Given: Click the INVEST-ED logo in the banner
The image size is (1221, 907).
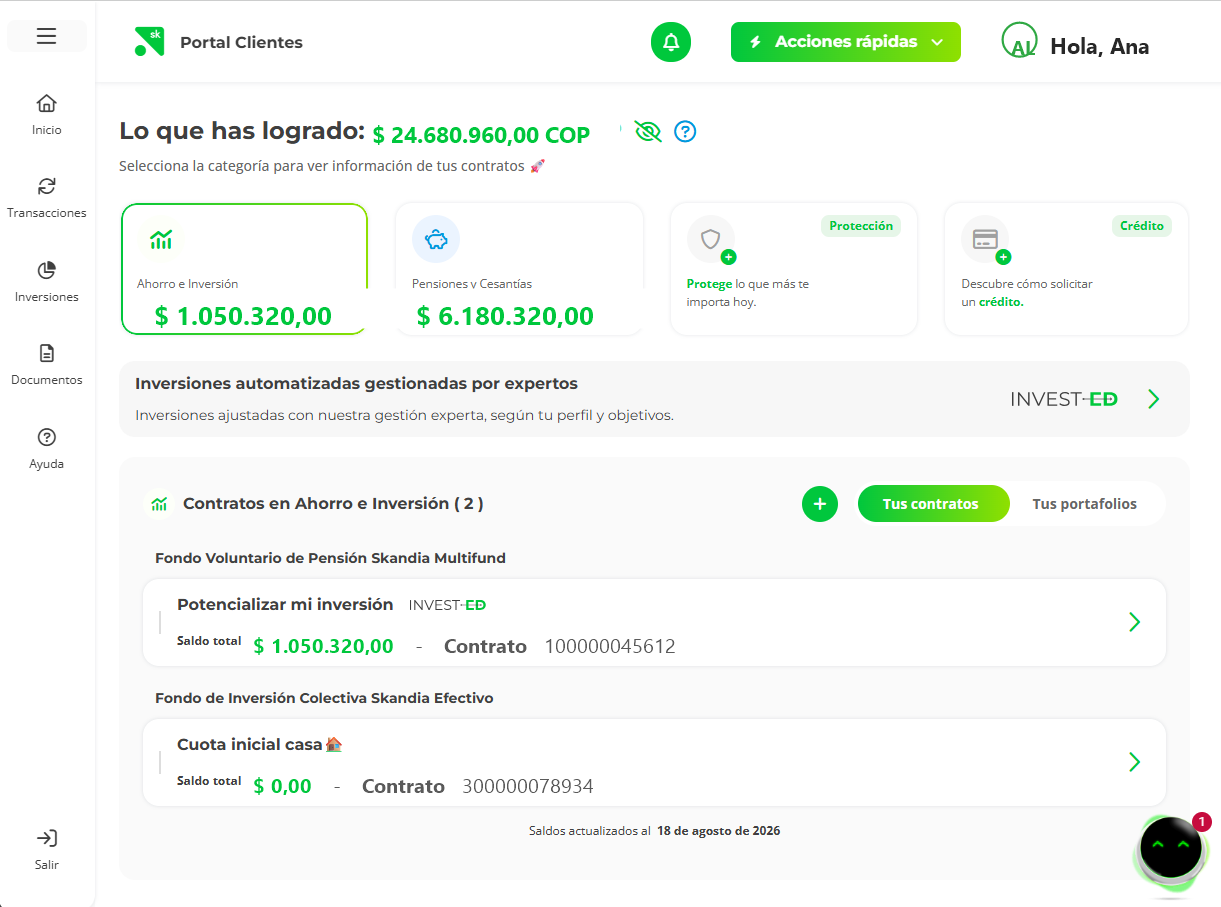Looking at the screenshot, I should (x=1063, y=399).
